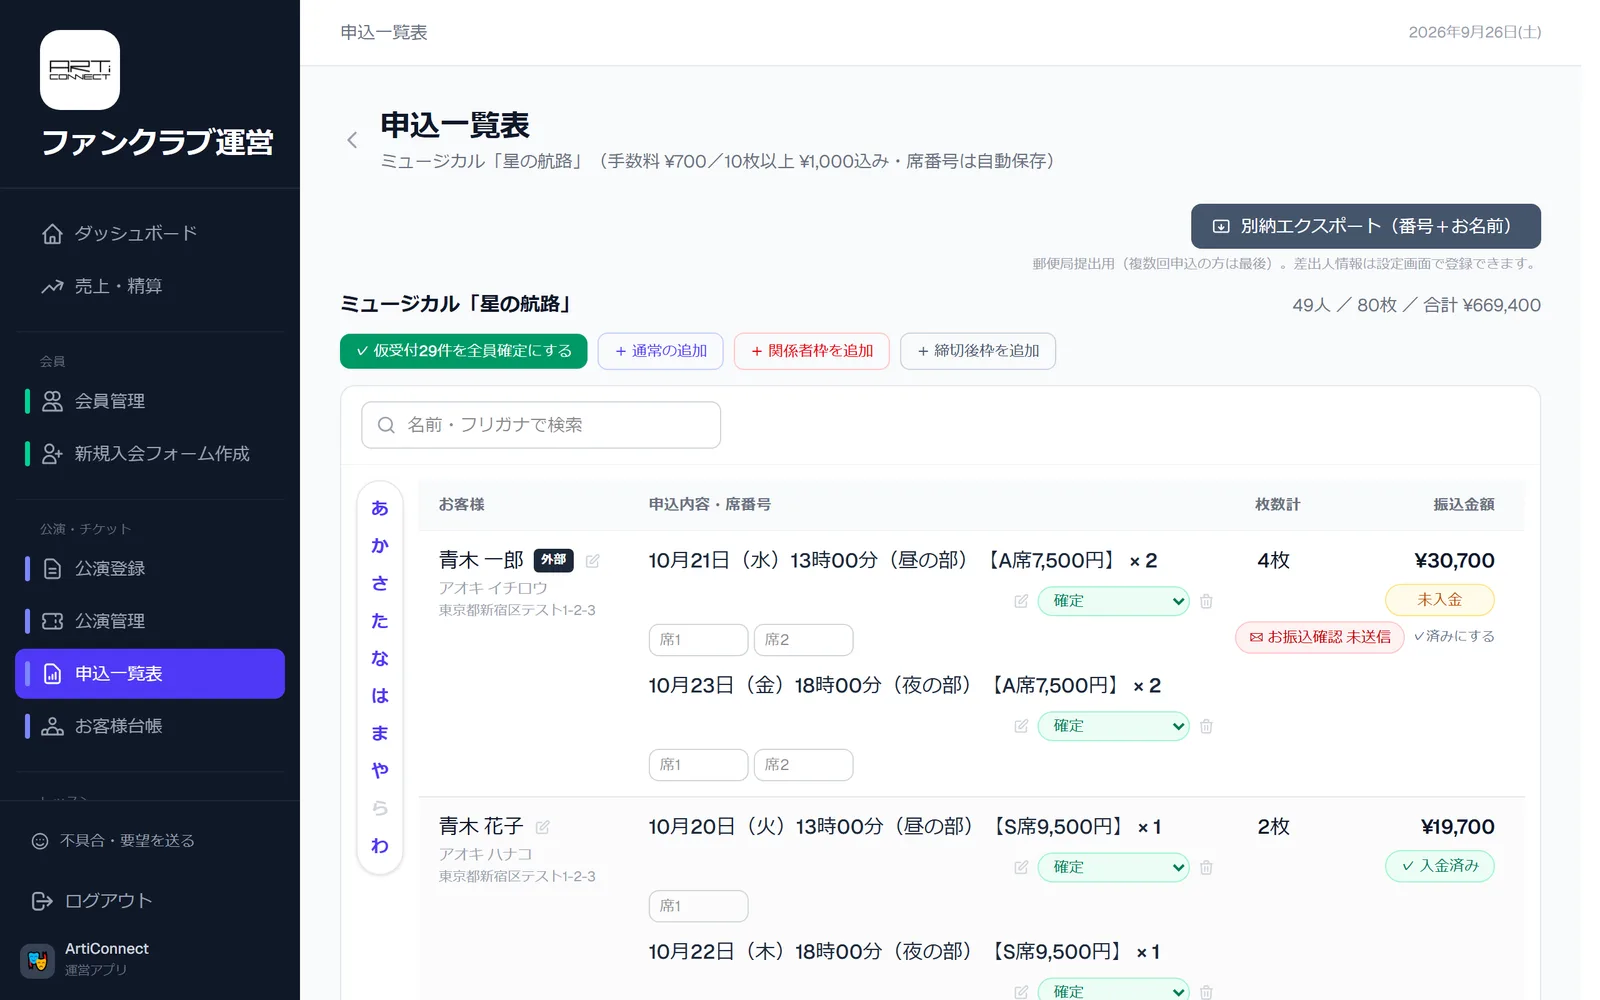
Task: Open the 10月21日 確定 status dropdown
Action: click(1113, 601)
